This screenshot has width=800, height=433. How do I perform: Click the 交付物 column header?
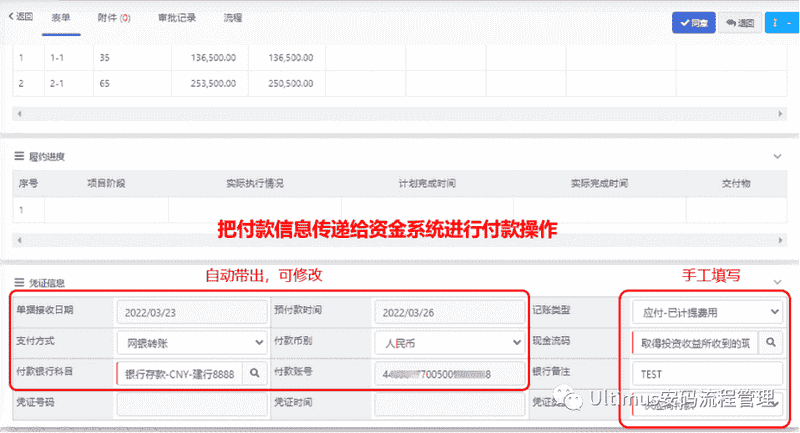pyautogui.click(x=736, y=183)
